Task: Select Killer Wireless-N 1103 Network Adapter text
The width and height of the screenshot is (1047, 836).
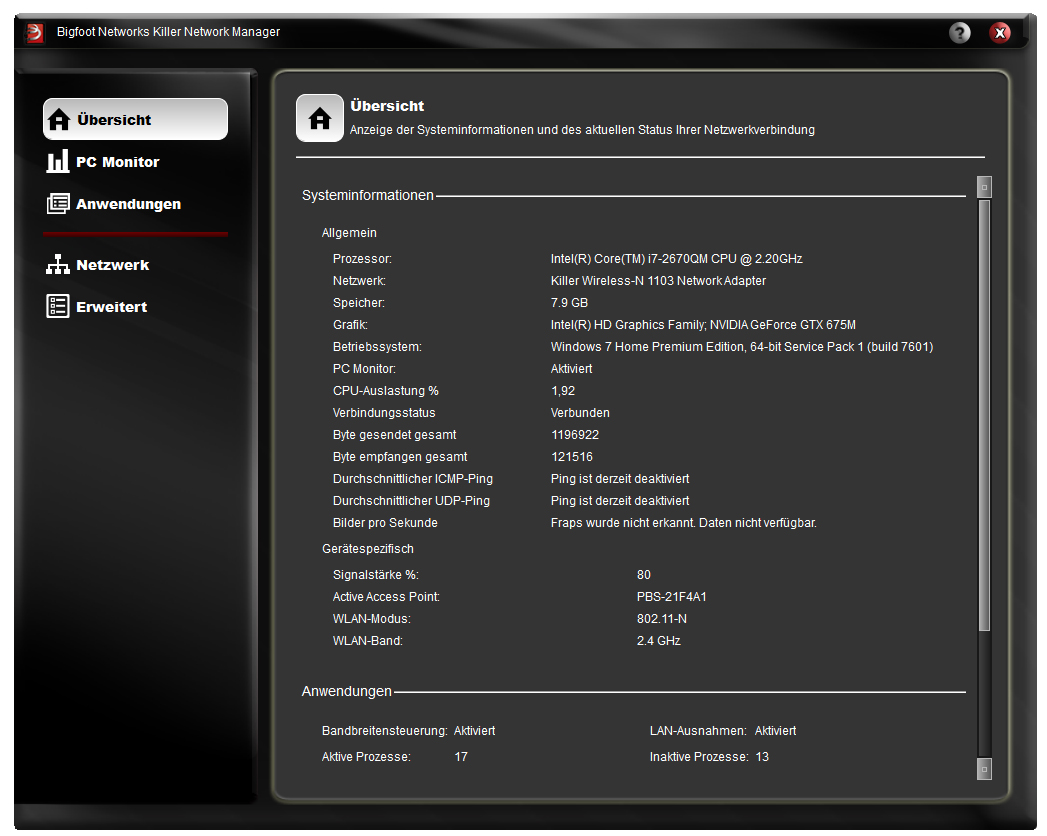Action: click(658, 281)
